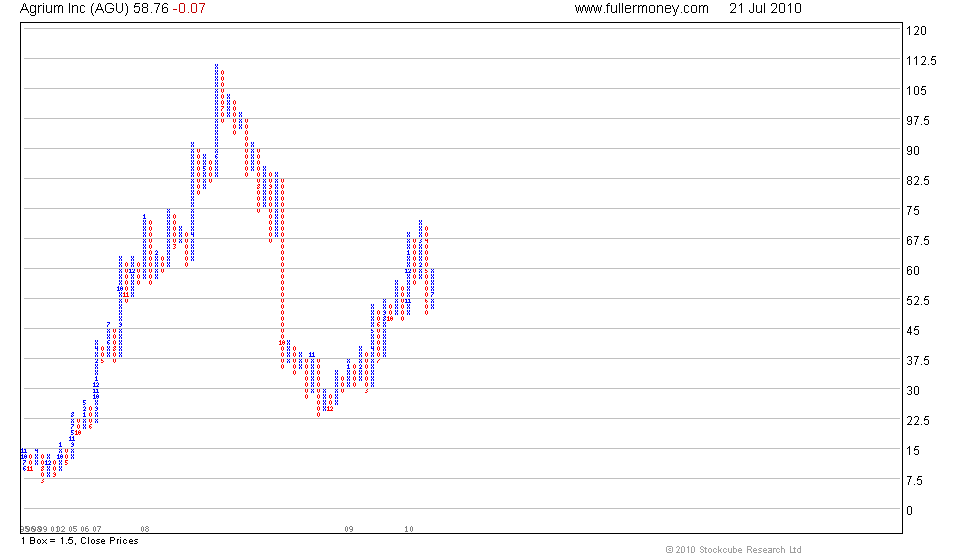Click the 105 price axis label
Viewport: 980px width, 560px height.
pos(916,91)
